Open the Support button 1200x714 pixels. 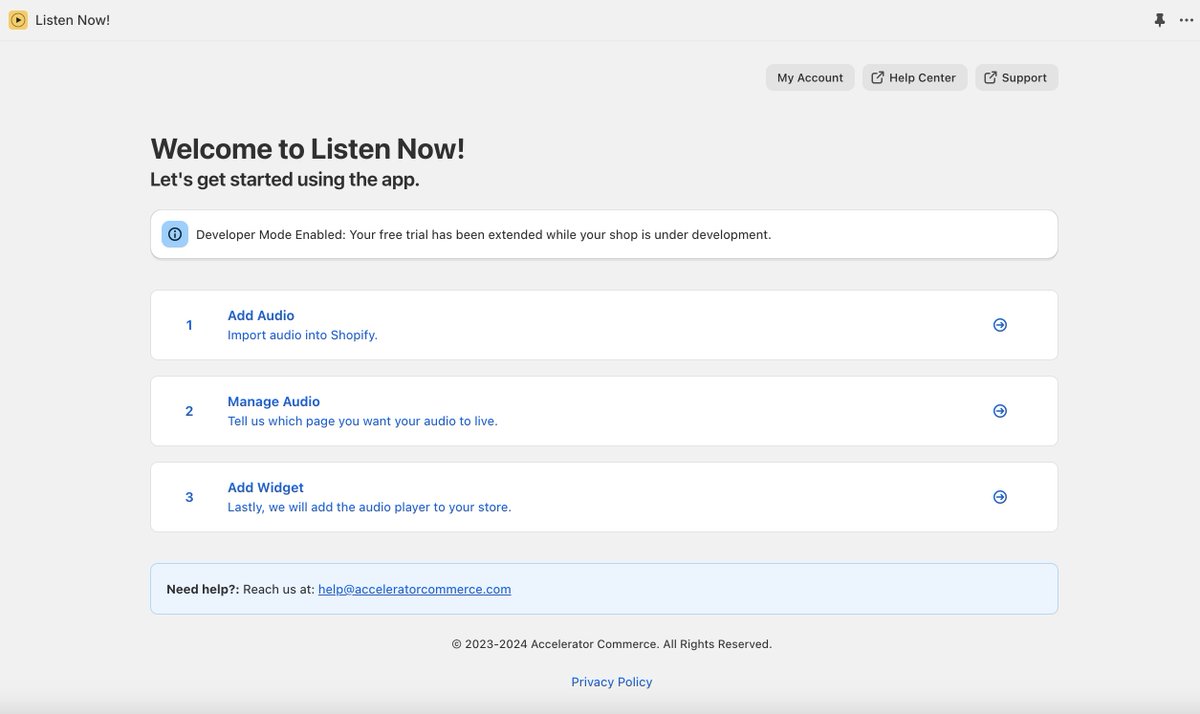click(1016, 78)
